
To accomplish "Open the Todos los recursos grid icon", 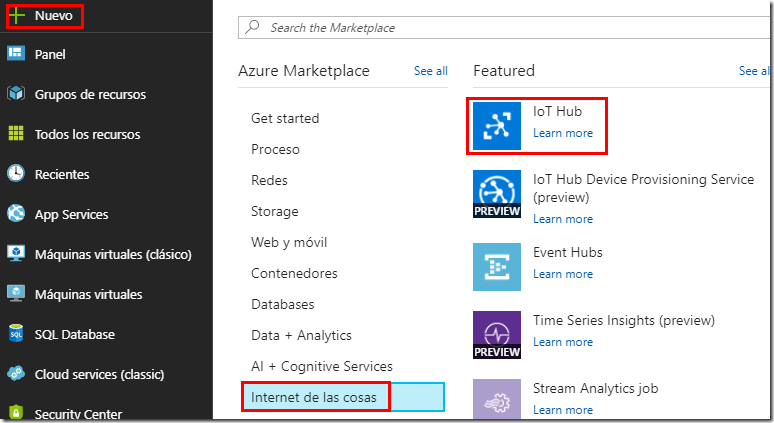I will point(16,133).
